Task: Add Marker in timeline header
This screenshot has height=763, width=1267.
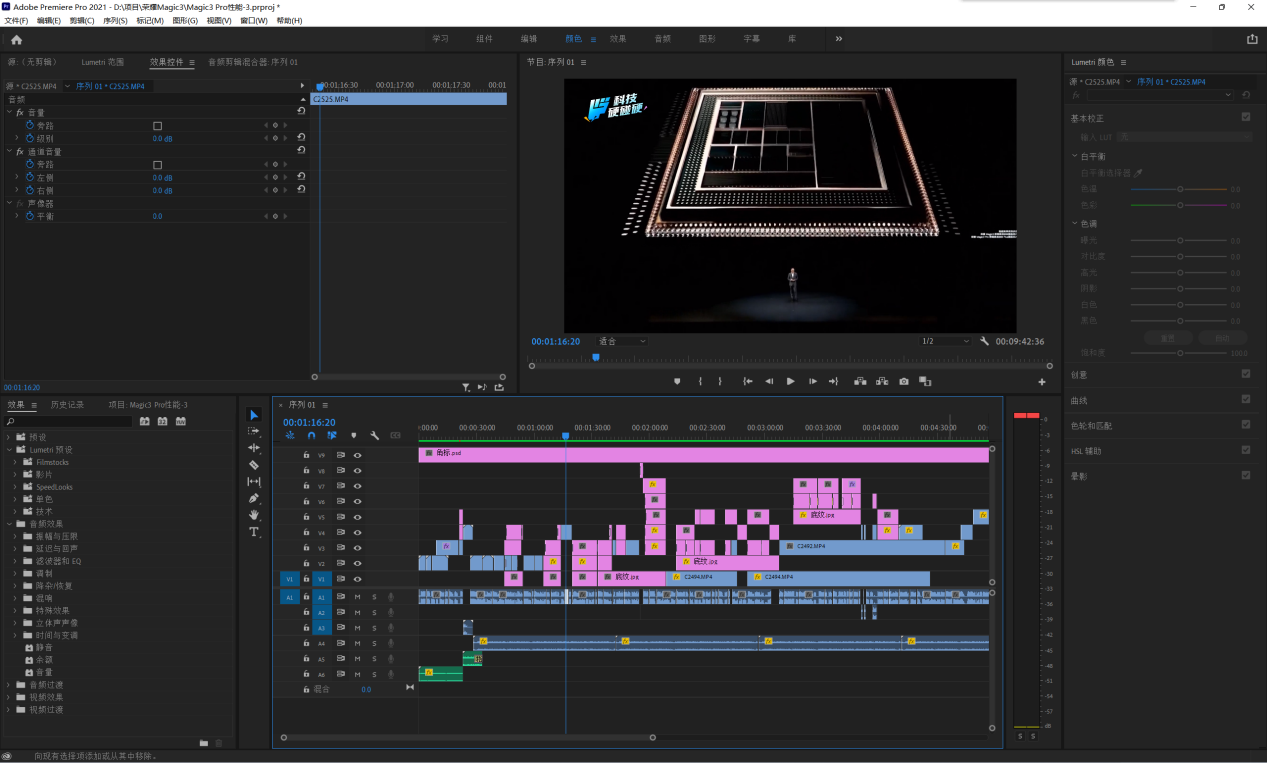Action: pyautogui.click(x=354, y=435)
